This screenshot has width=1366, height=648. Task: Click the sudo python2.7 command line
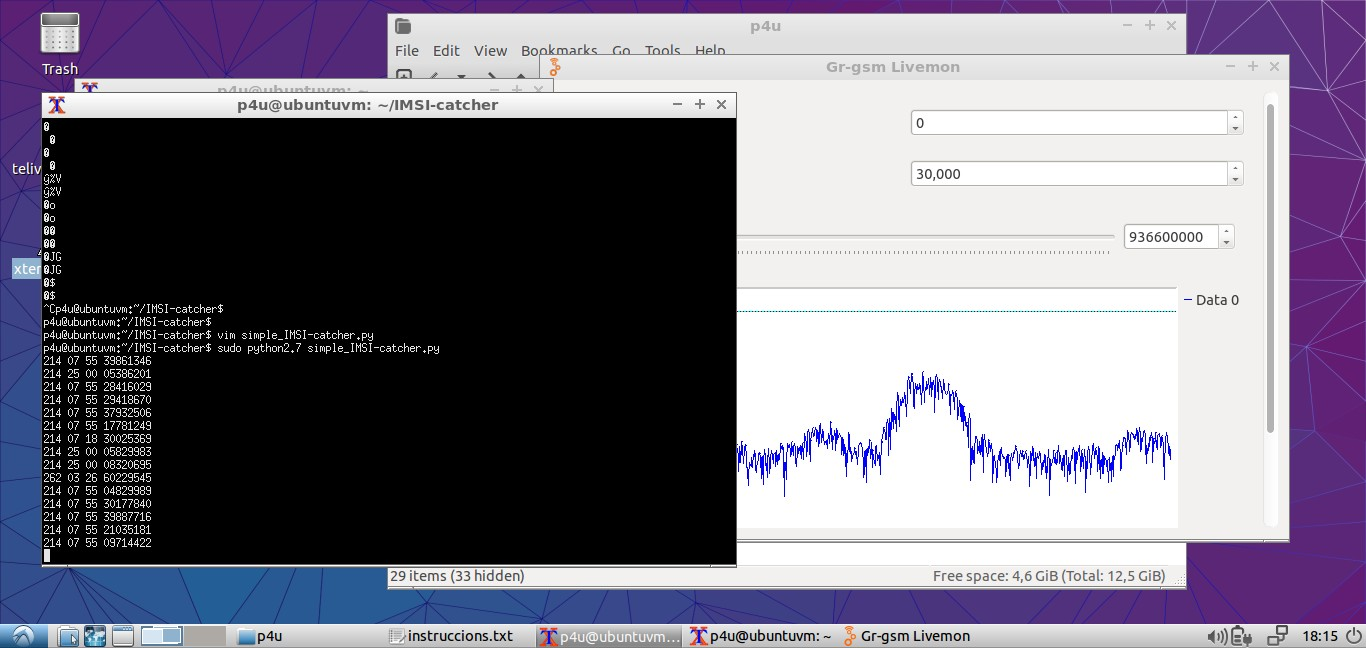pyautogui.click(x=241, y=348)
